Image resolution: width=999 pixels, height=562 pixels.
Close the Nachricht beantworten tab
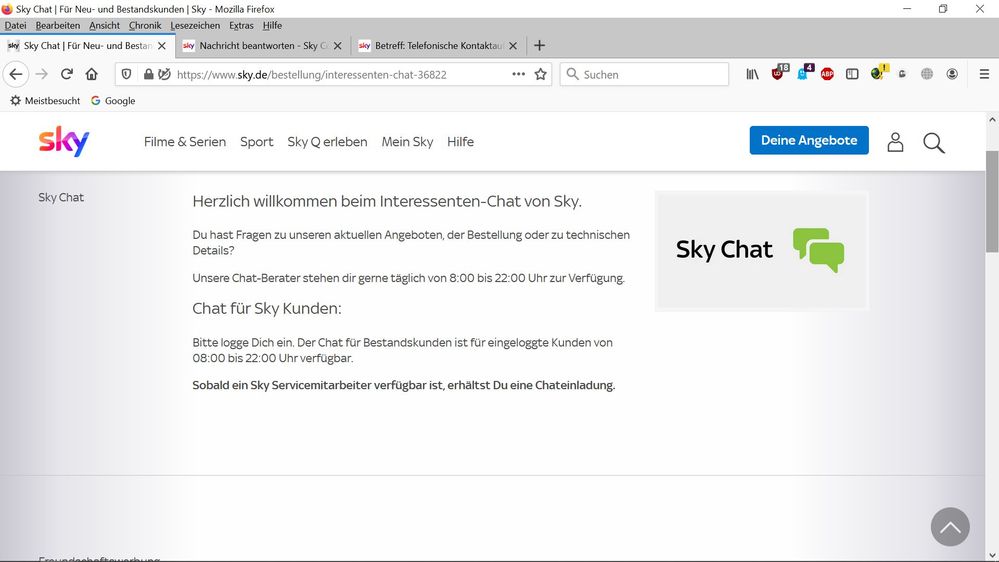[x=338, y=46]
